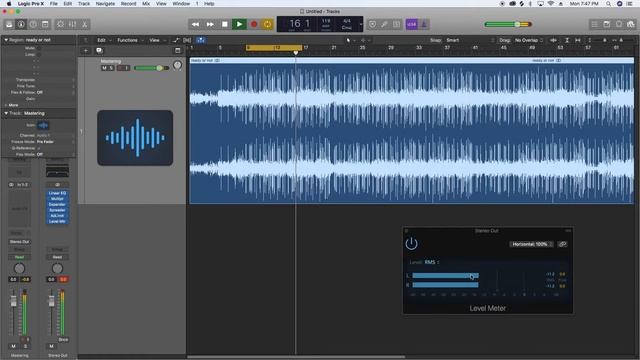Open the Mix menu in menu bar
Screen dimensions: 640x360
click(146, 4)
